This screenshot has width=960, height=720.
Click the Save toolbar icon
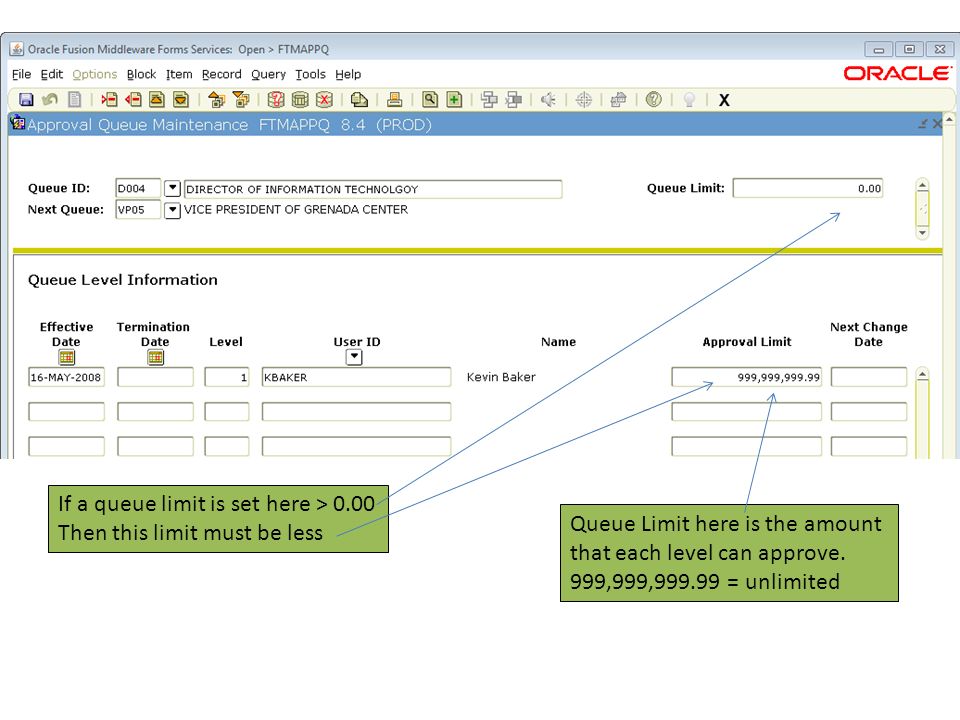coord(26,99)
